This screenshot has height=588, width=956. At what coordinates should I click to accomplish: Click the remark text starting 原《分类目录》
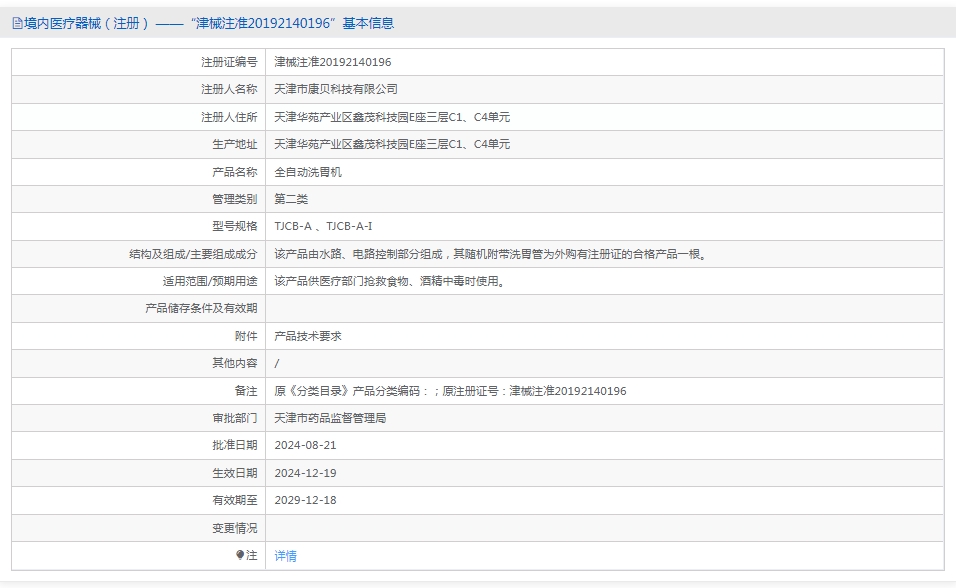click(450, 391)
